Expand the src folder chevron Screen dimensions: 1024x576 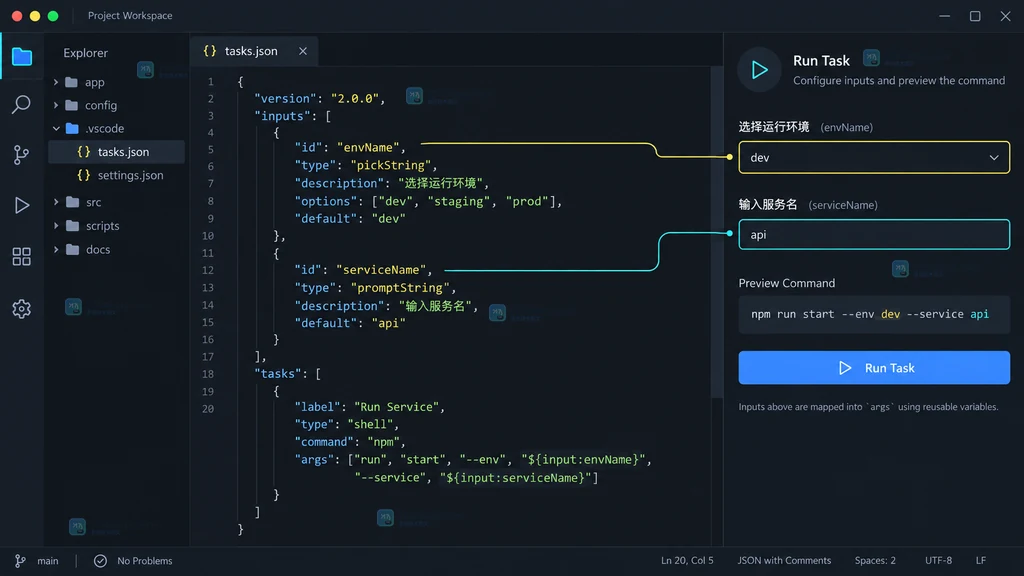(56, 202)
